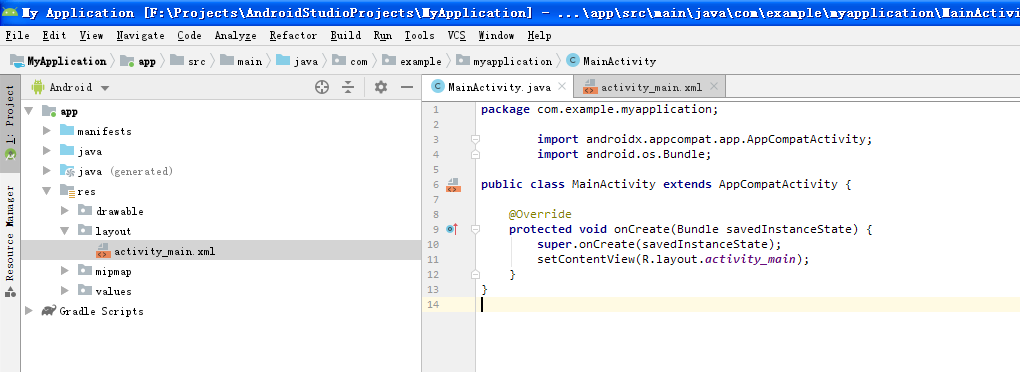Click the override method gutter icon on line 9
This screenshot has height=372, width=1020.
[452, 229]
